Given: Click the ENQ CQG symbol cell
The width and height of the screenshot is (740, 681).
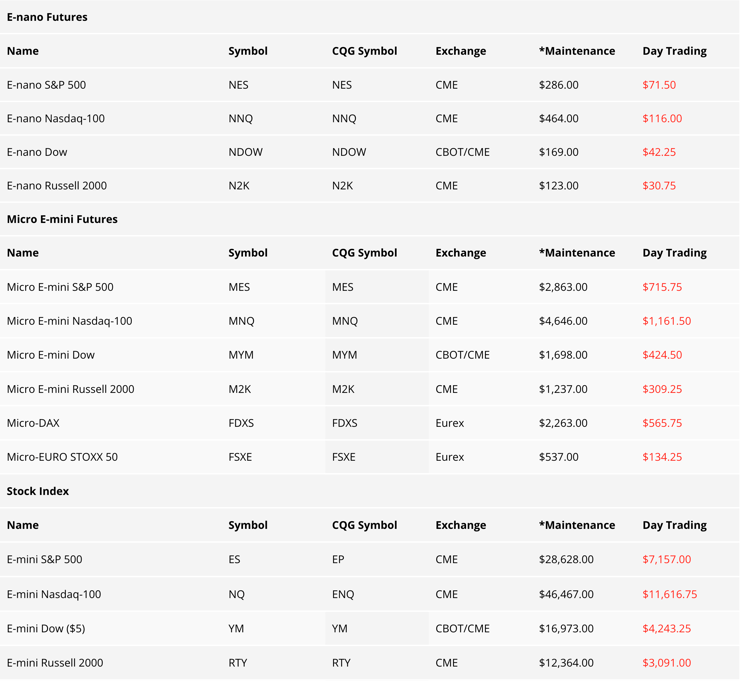Looking at the screenshot, I should pos(343,594).
